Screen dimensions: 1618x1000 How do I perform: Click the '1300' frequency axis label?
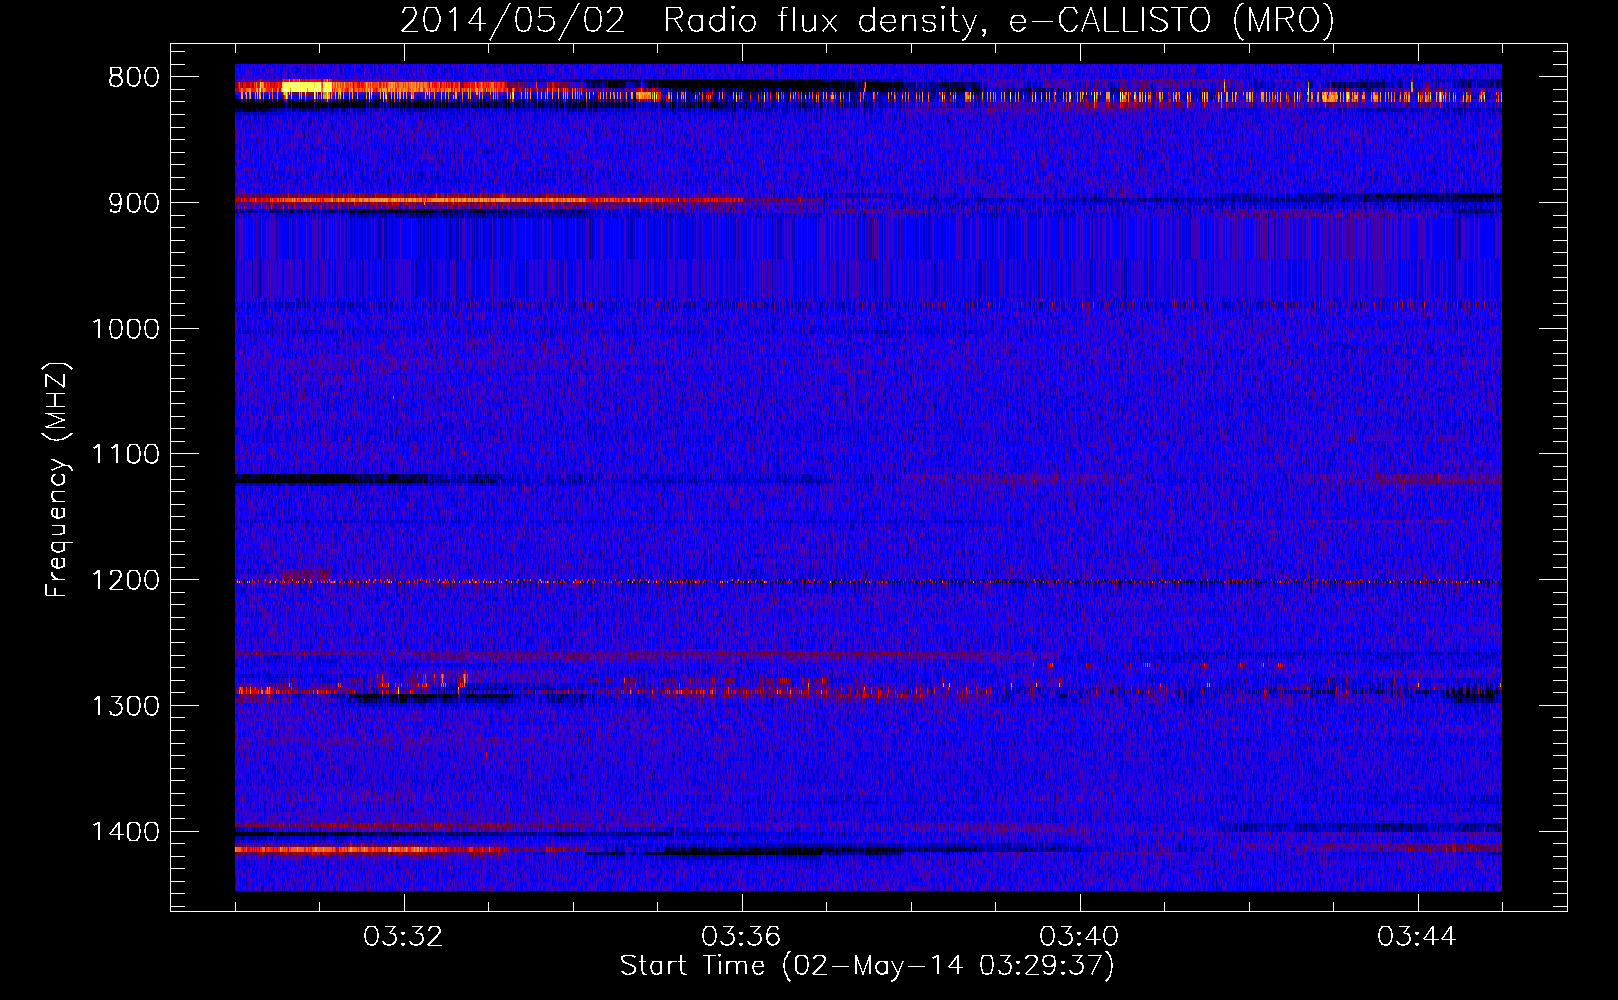tap(126, 706)
